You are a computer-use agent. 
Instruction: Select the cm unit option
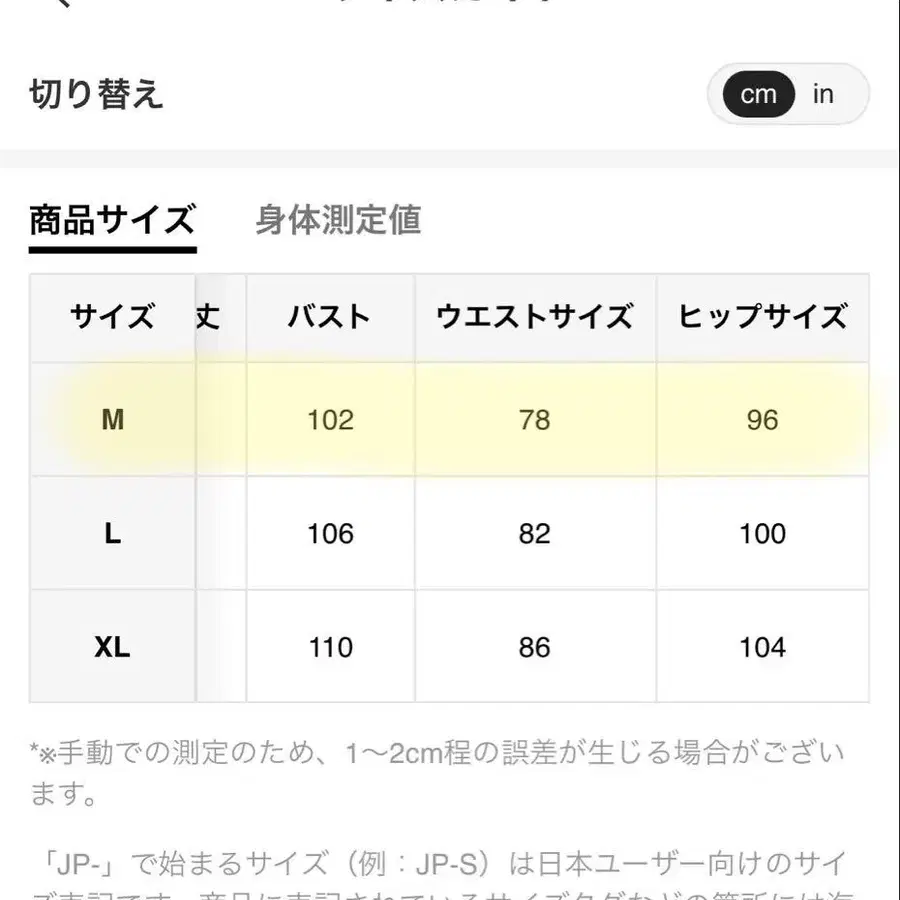757,93
